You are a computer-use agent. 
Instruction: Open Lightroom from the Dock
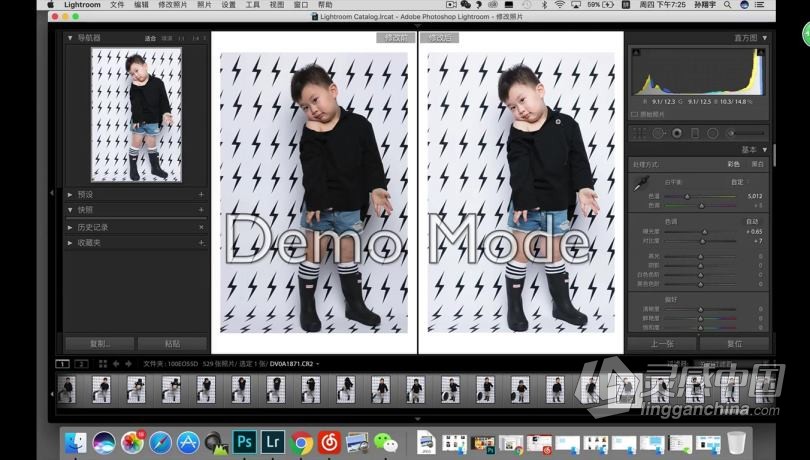pyautogui.click(x=273, y=442)
